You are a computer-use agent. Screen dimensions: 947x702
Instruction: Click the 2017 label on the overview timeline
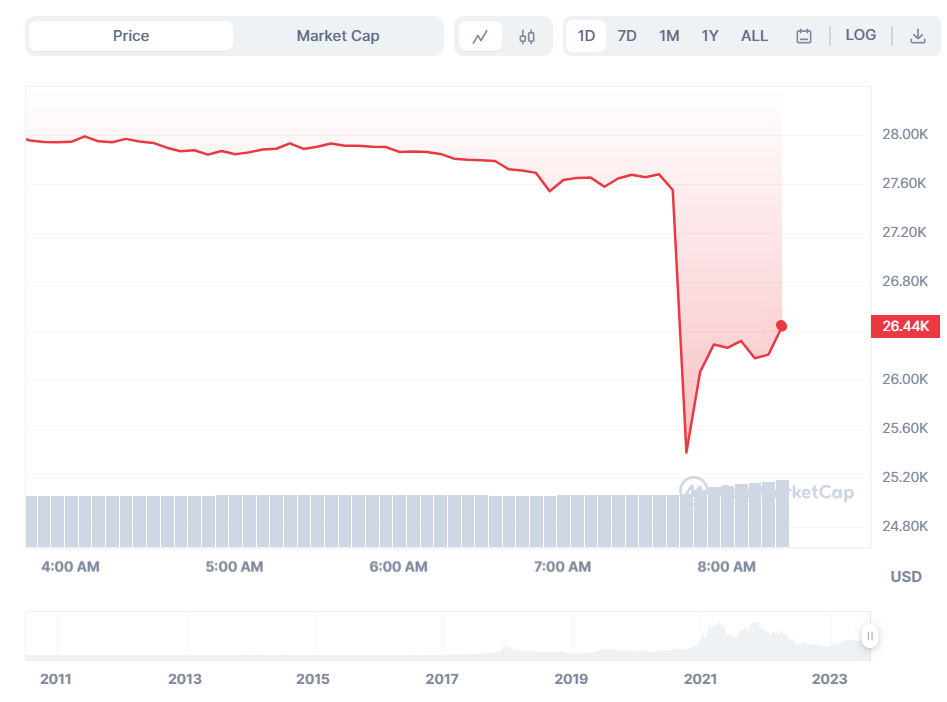(x=442, y=679)
